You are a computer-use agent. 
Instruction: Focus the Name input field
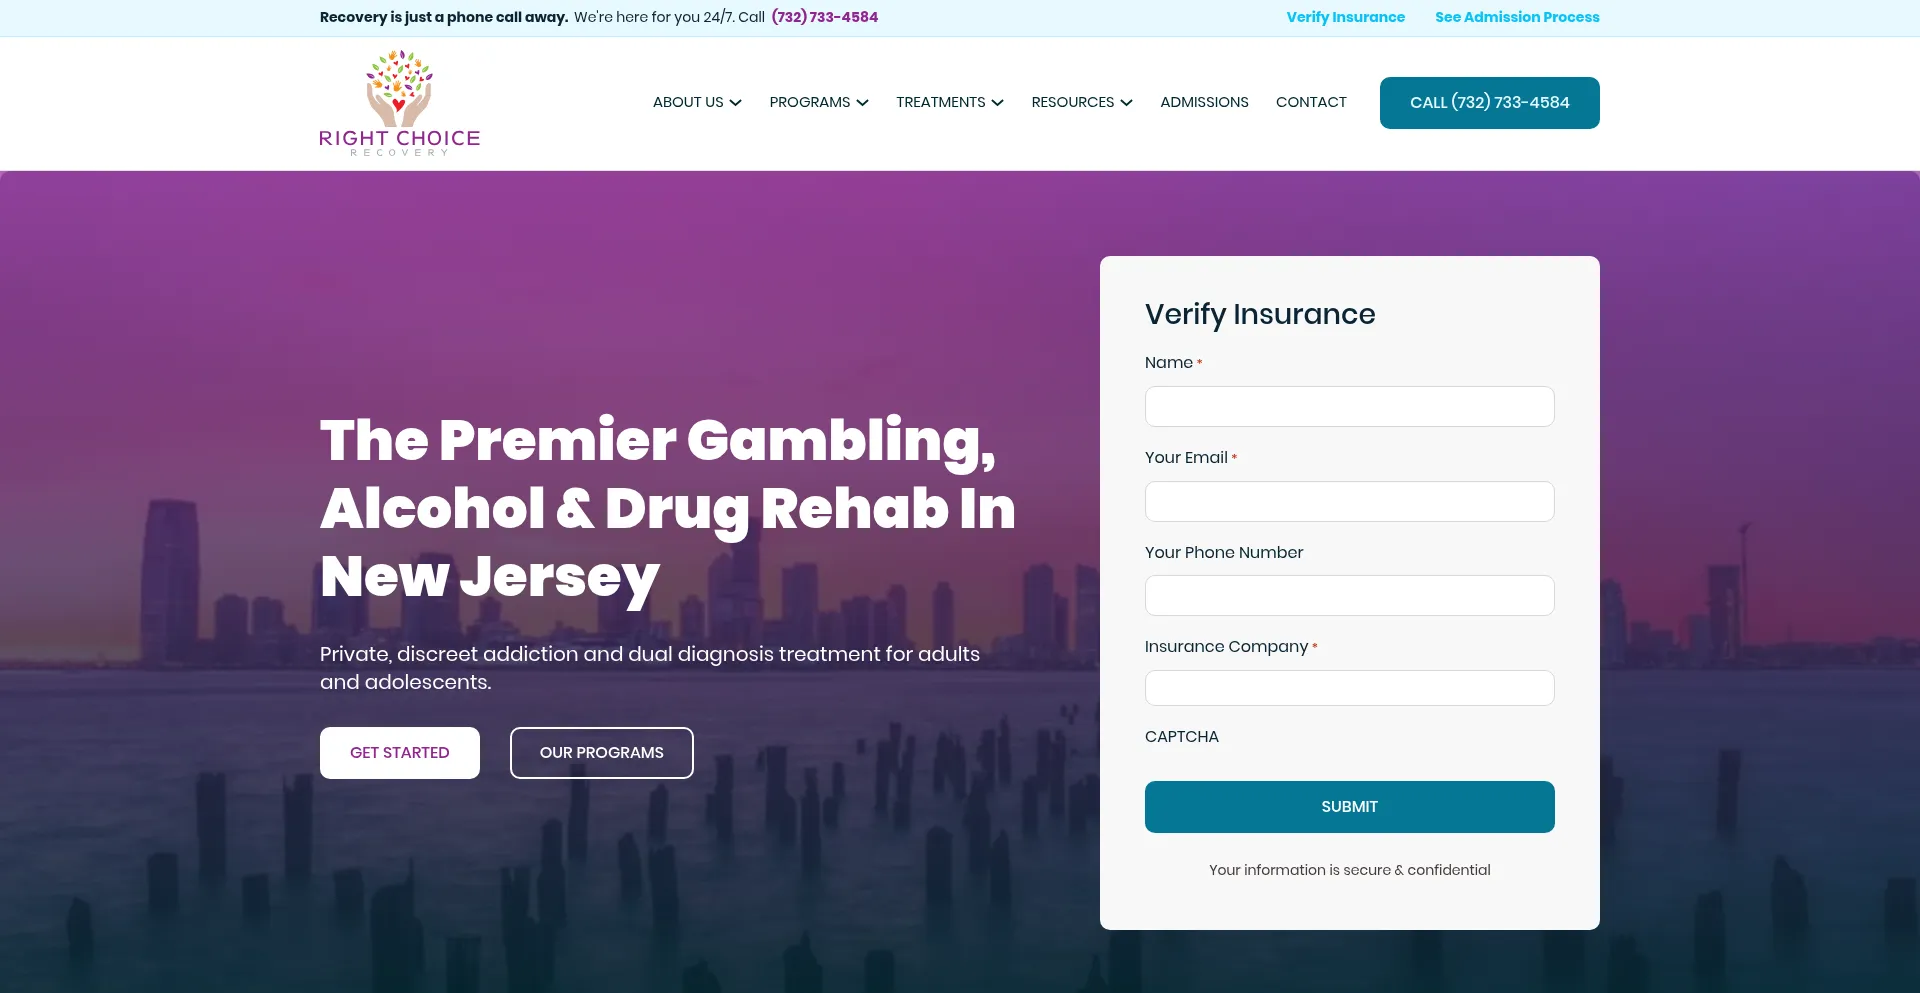click(1349, 407)
